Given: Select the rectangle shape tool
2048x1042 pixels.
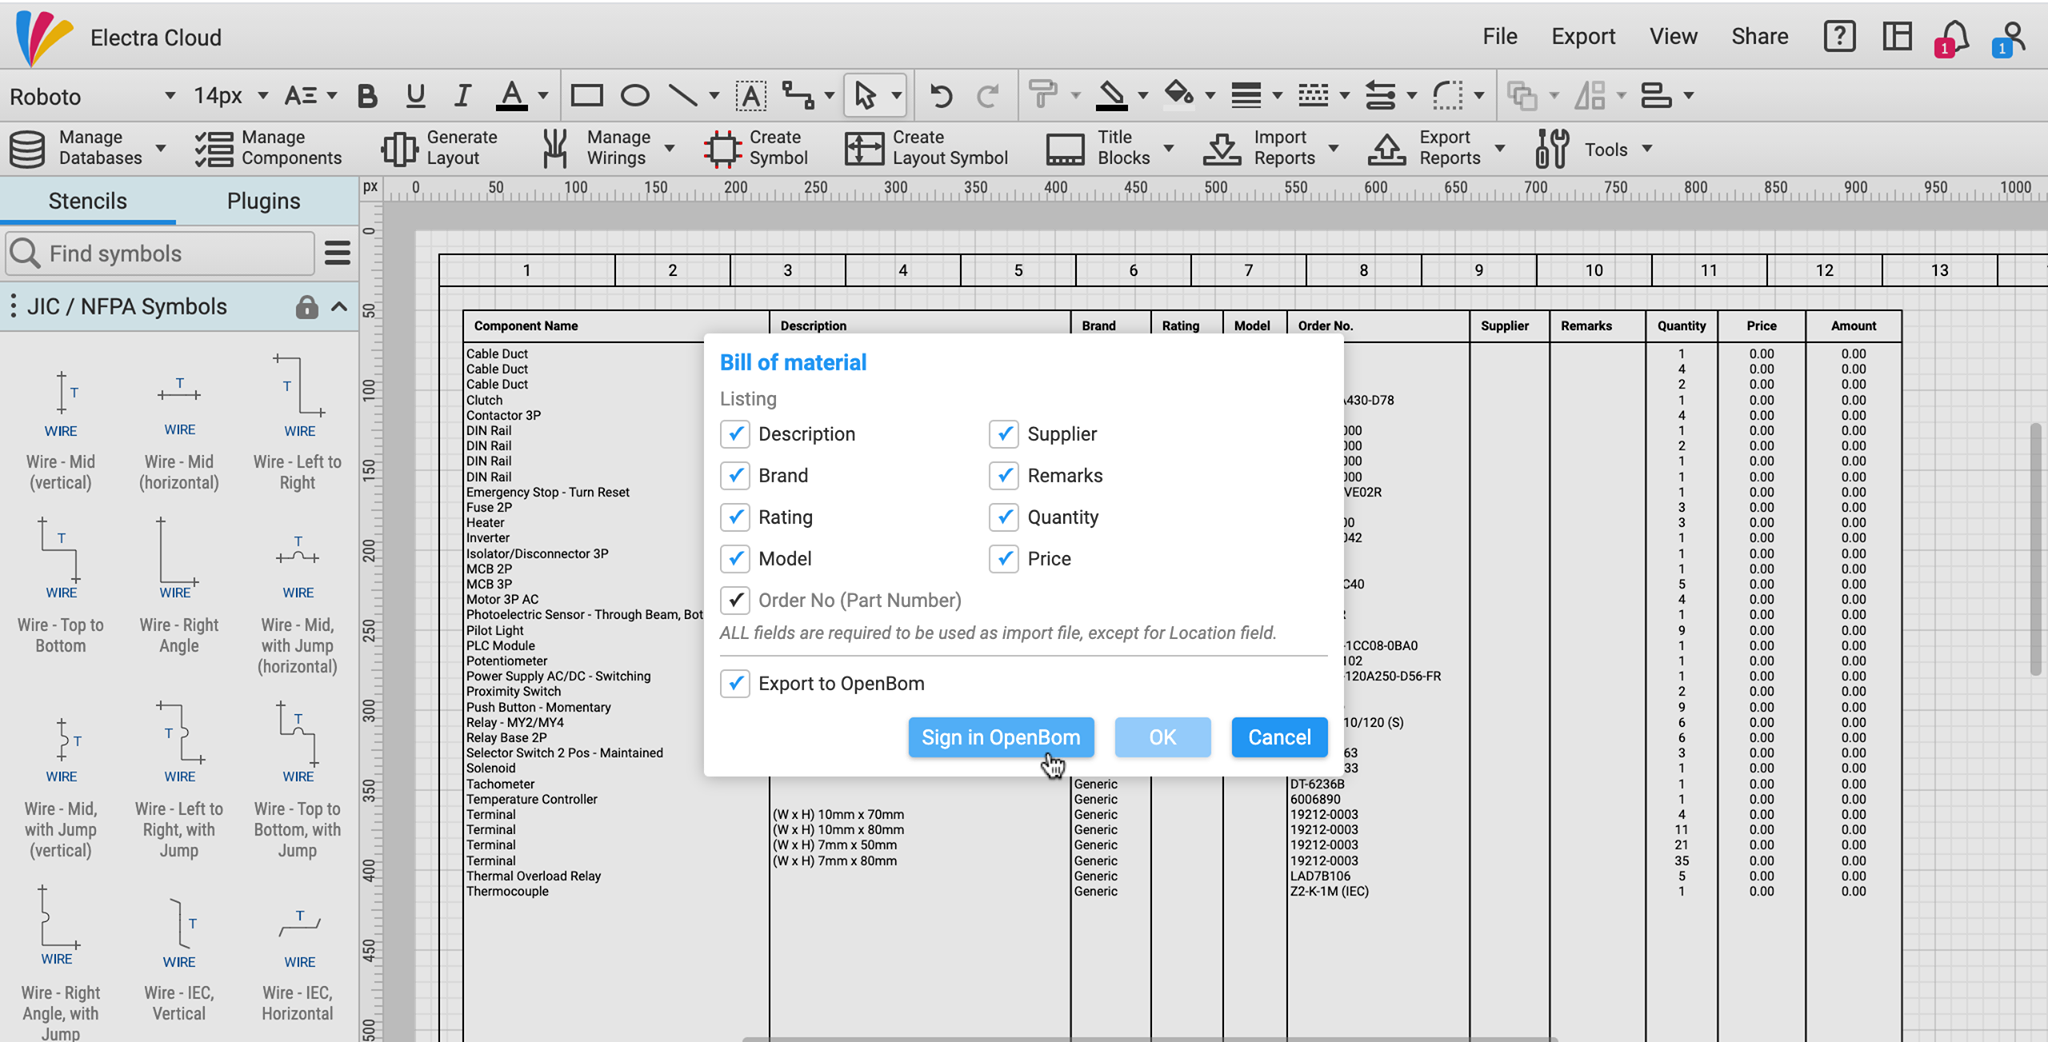Looking at the screenshot, I should click(x=587, y=96).
